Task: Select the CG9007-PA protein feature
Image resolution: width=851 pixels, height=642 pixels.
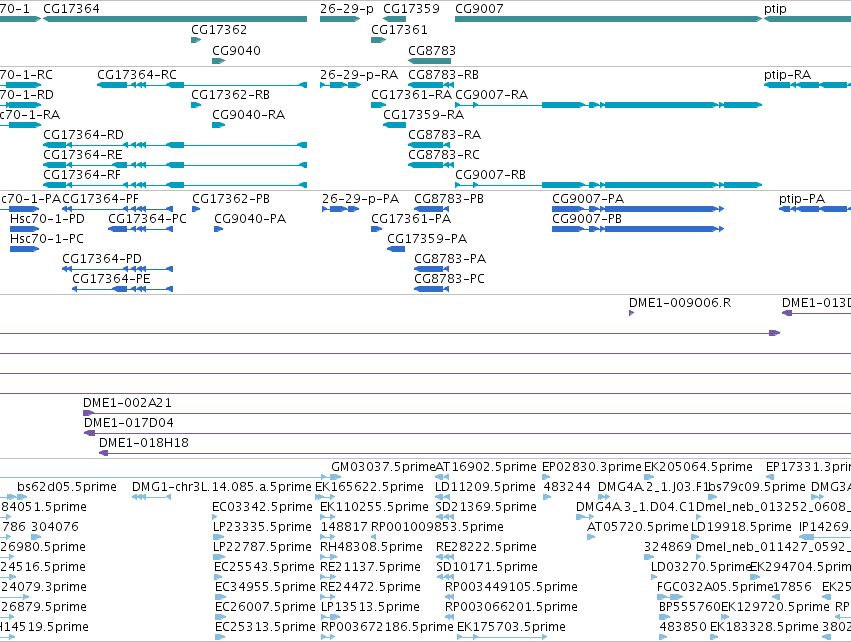Action: click(x=638, y=209)
